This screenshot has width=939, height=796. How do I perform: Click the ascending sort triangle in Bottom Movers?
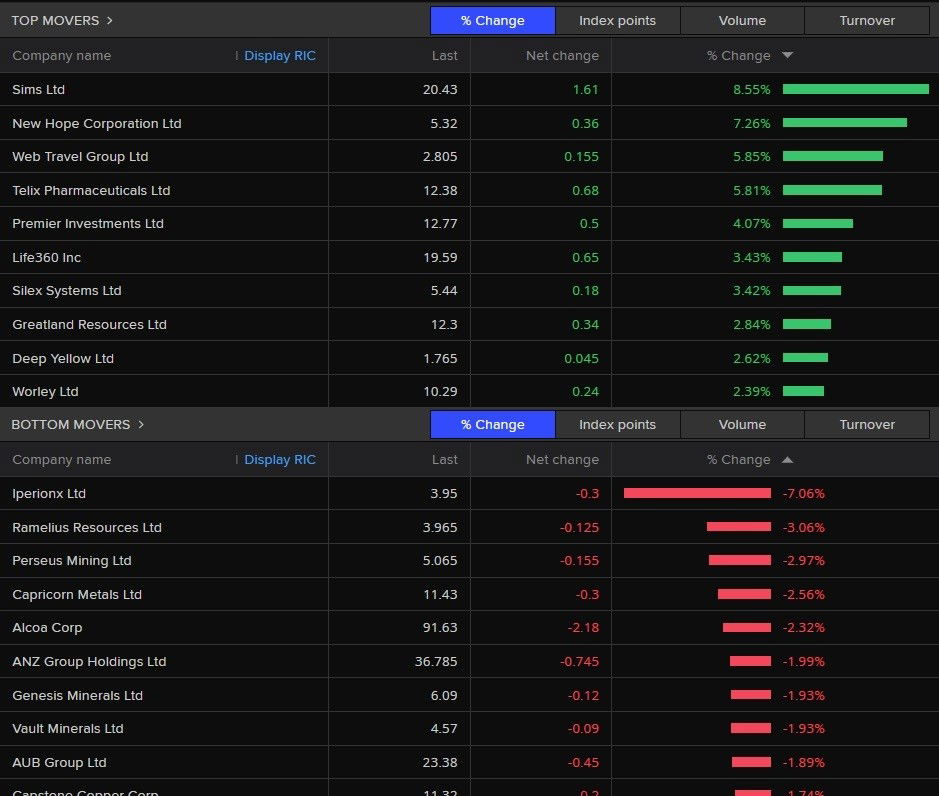[788, 460]
